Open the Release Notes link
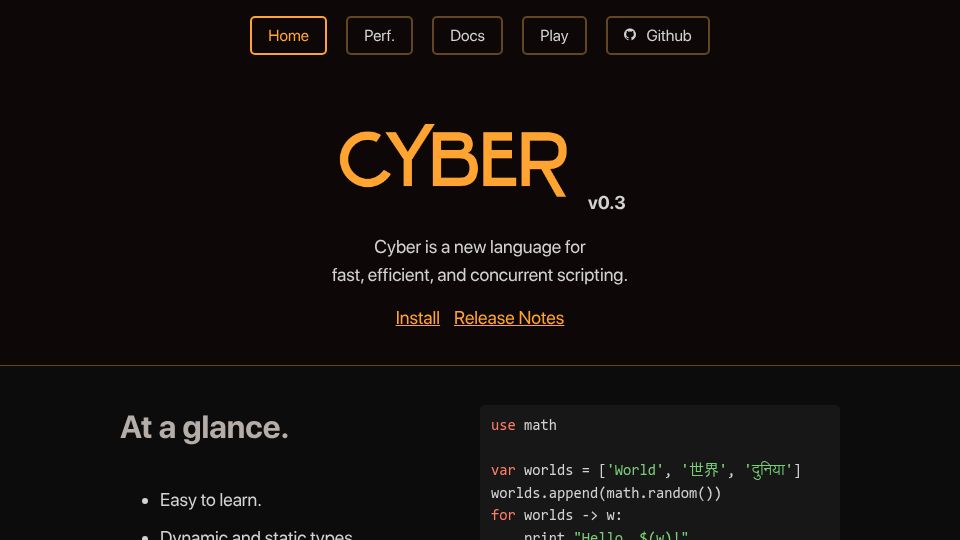The height and width of the screenshot is (540, 960). click(509, 318)
